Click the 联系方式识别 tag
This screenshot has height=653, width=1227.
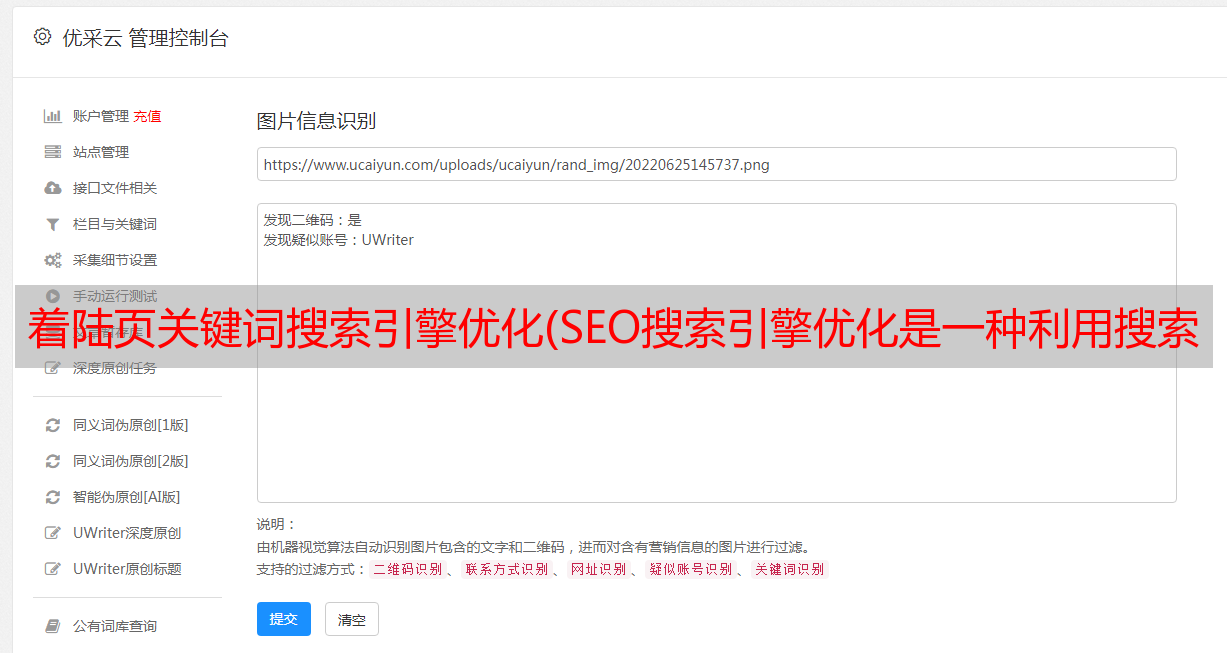click(x=506, y=569)
